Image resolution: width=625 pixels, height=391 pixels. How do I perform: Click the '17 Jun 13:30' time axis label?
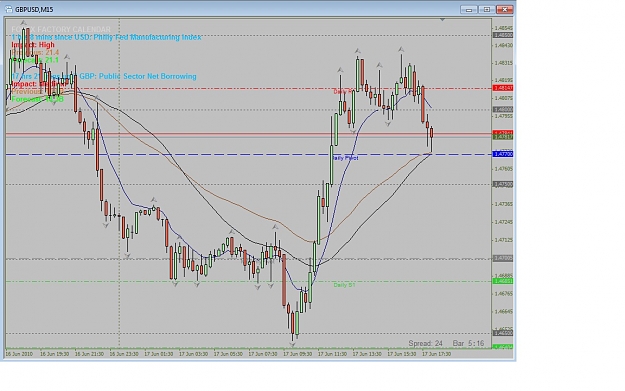[367, 354]
